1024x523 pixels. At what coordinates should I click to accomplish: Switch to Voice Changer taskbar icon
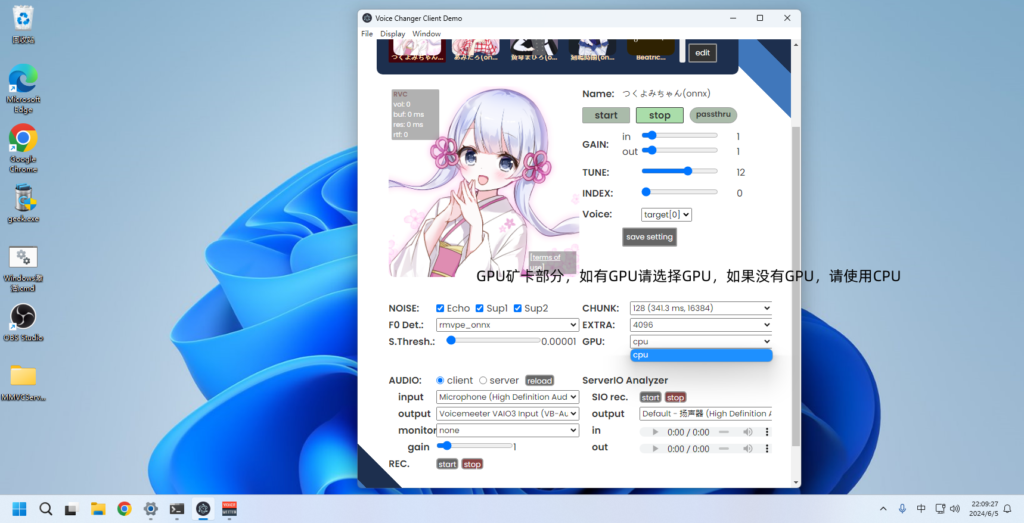click(203, 509)
